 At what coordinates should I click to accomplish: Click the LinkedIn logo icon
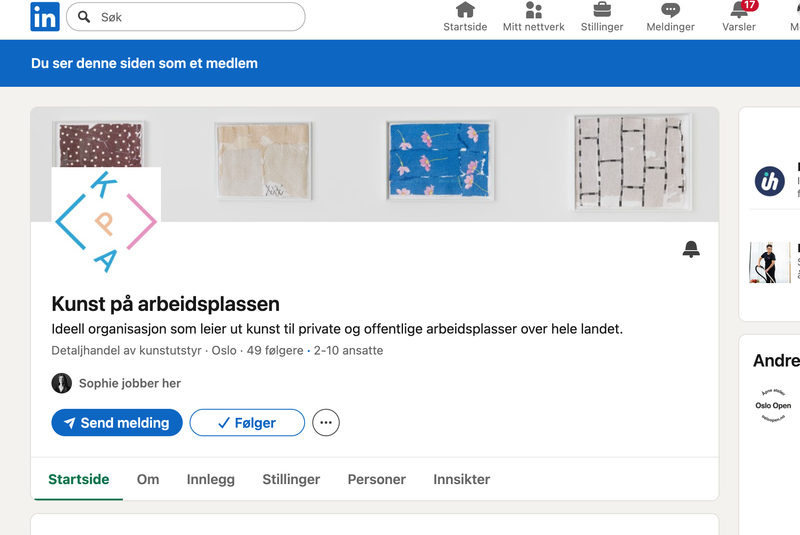click(44, 17)
